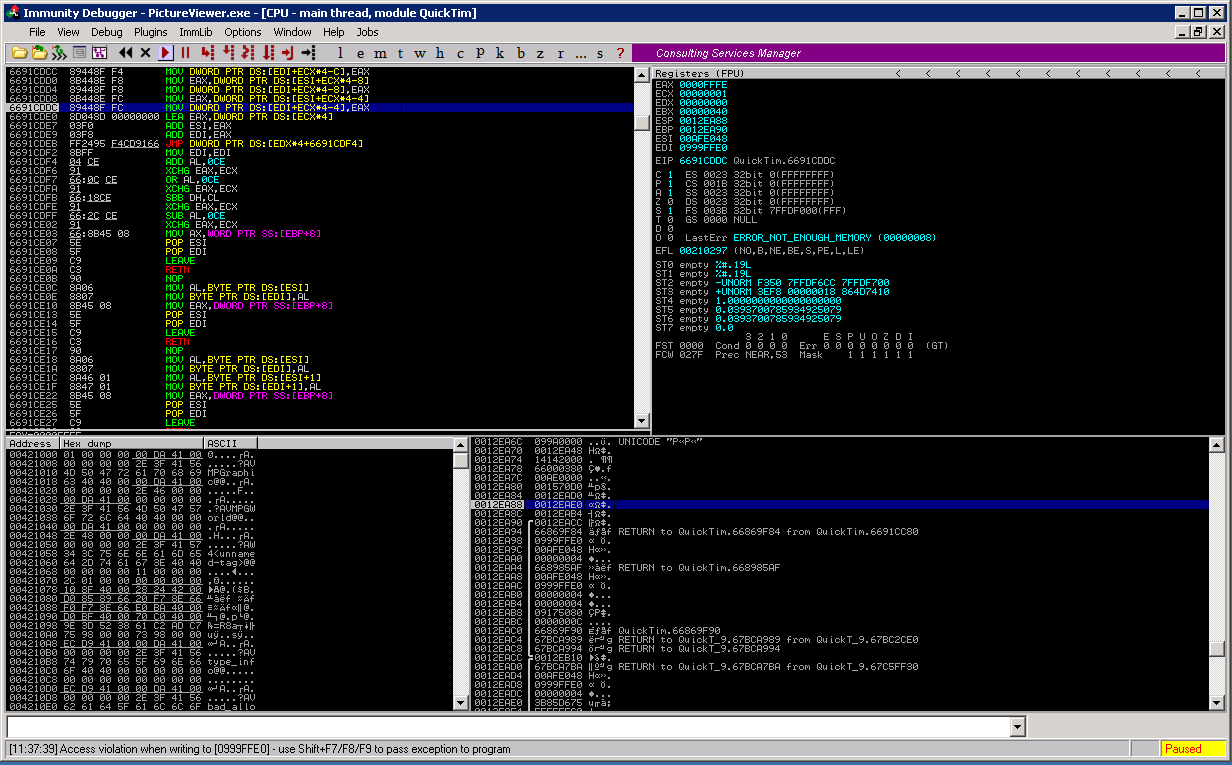Close the program with X toolbar icon

(145, 52)
